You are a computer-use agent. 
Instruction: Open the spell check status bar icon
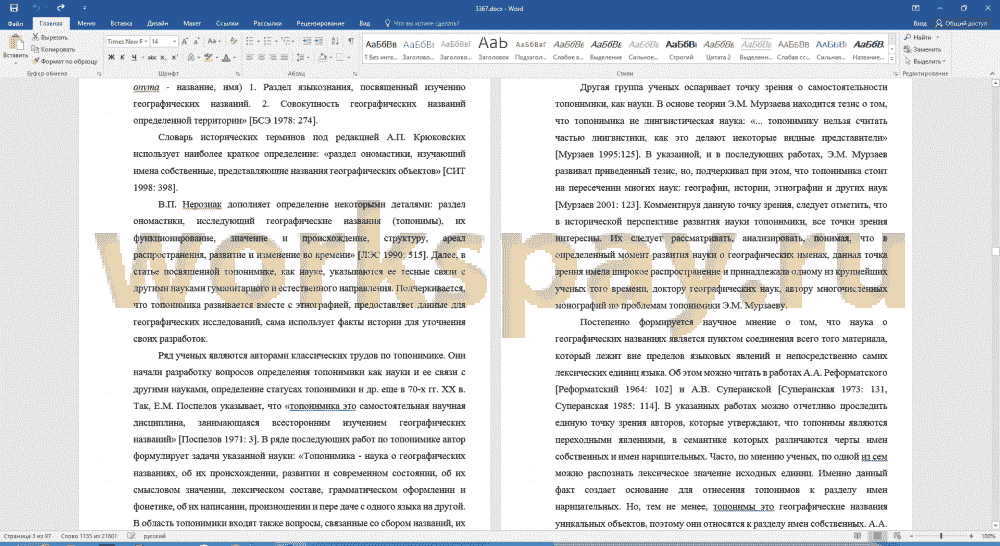(x=131, y=536)
